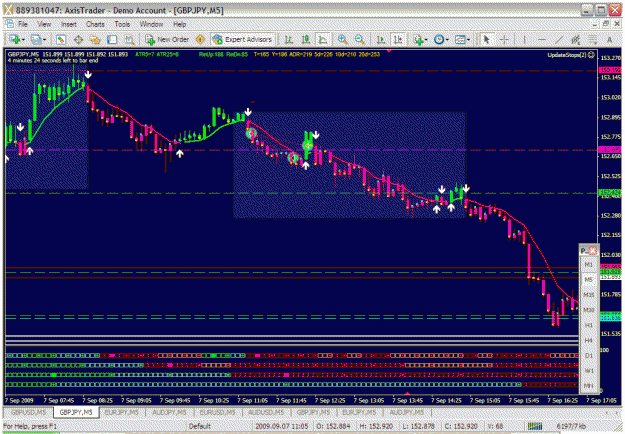Viewport: 625px width, 434px height.
Task: Click the New Order button
Action: click(x=167, y=39)
